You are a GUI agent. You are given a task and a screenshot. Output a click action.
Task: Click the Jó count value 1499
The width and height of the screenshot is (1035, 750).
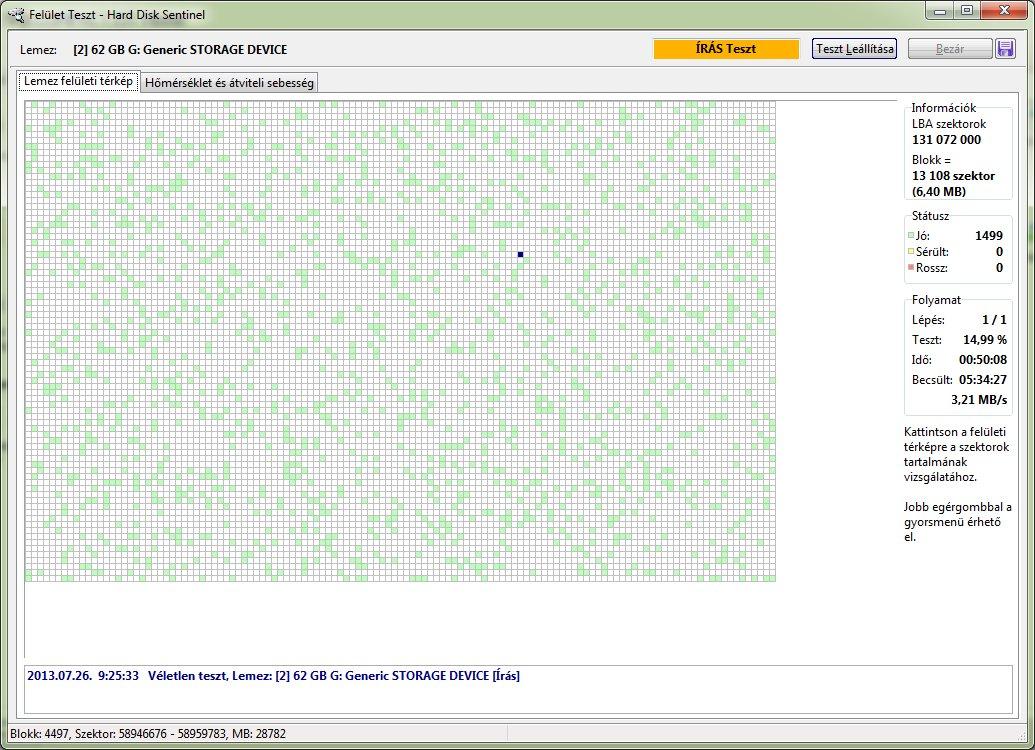pyautogui.click(x=989, y=236)
